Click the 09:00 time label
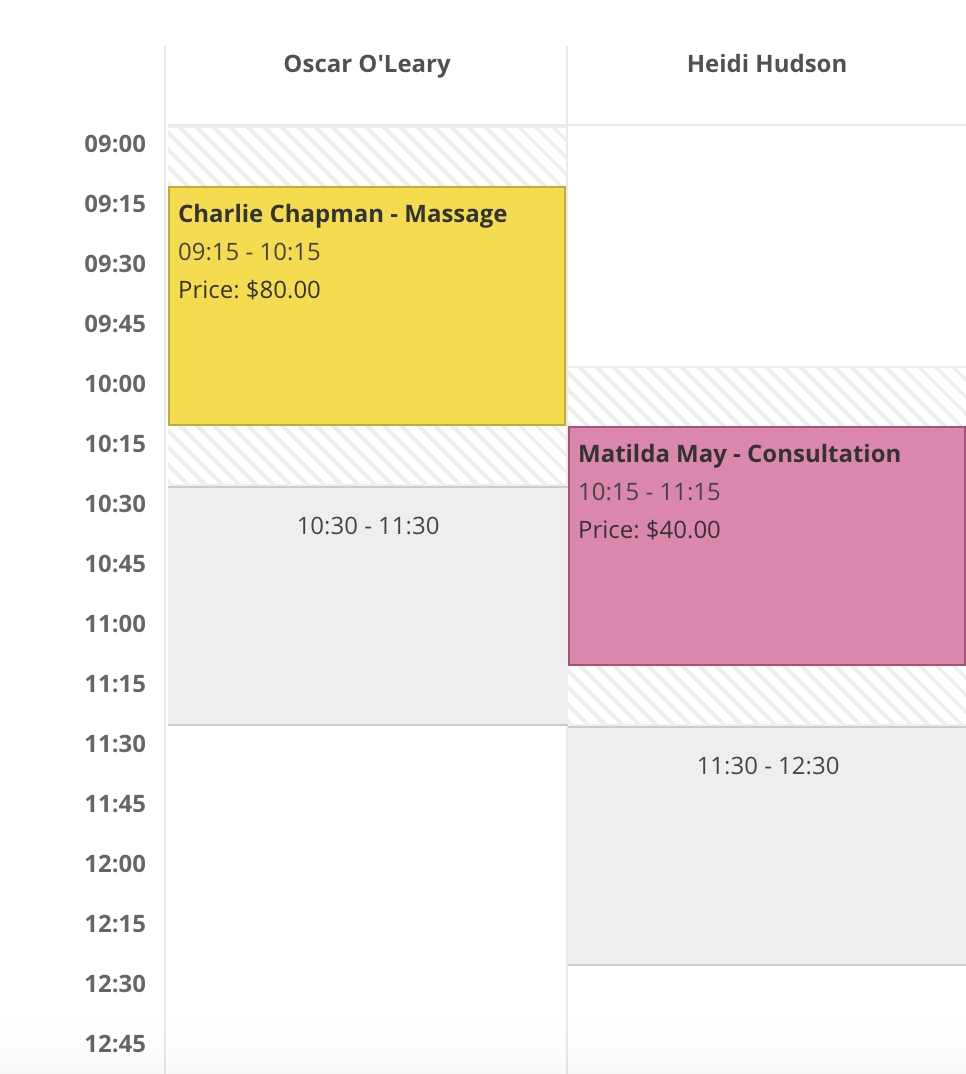The height and width of the screenshot is (1074, 966). [x=115, y=144]
